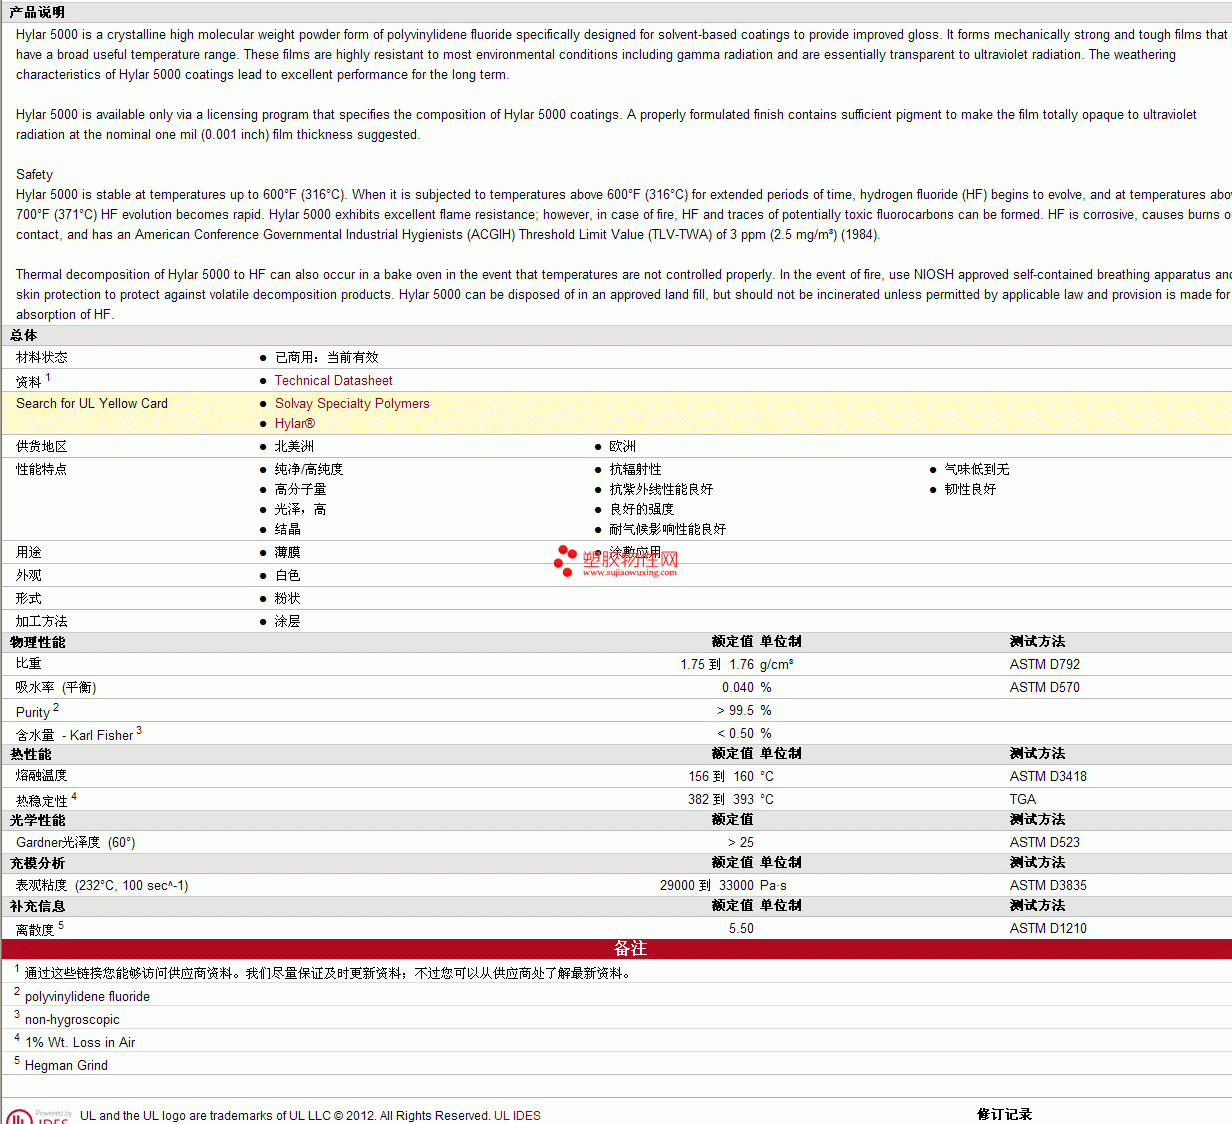This screenshot has height=1124, width=1232.
Task: Click the 修订记录 heading
Action: [x=1004, y=1114]
